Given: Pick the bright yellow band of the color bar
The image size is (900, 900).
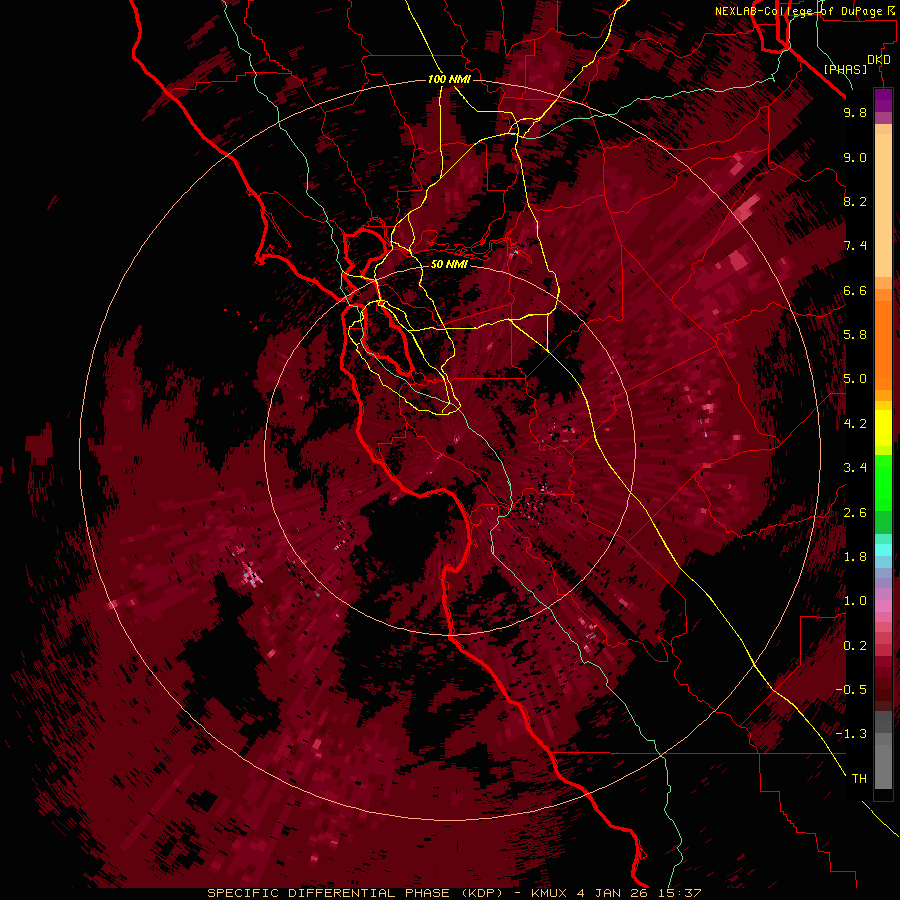Looking at the screenshot, I should 883,428.
